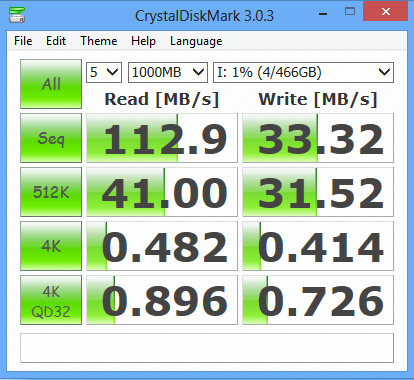
Task: Open the test count dropdown showing 5
Action: (104, 72)
